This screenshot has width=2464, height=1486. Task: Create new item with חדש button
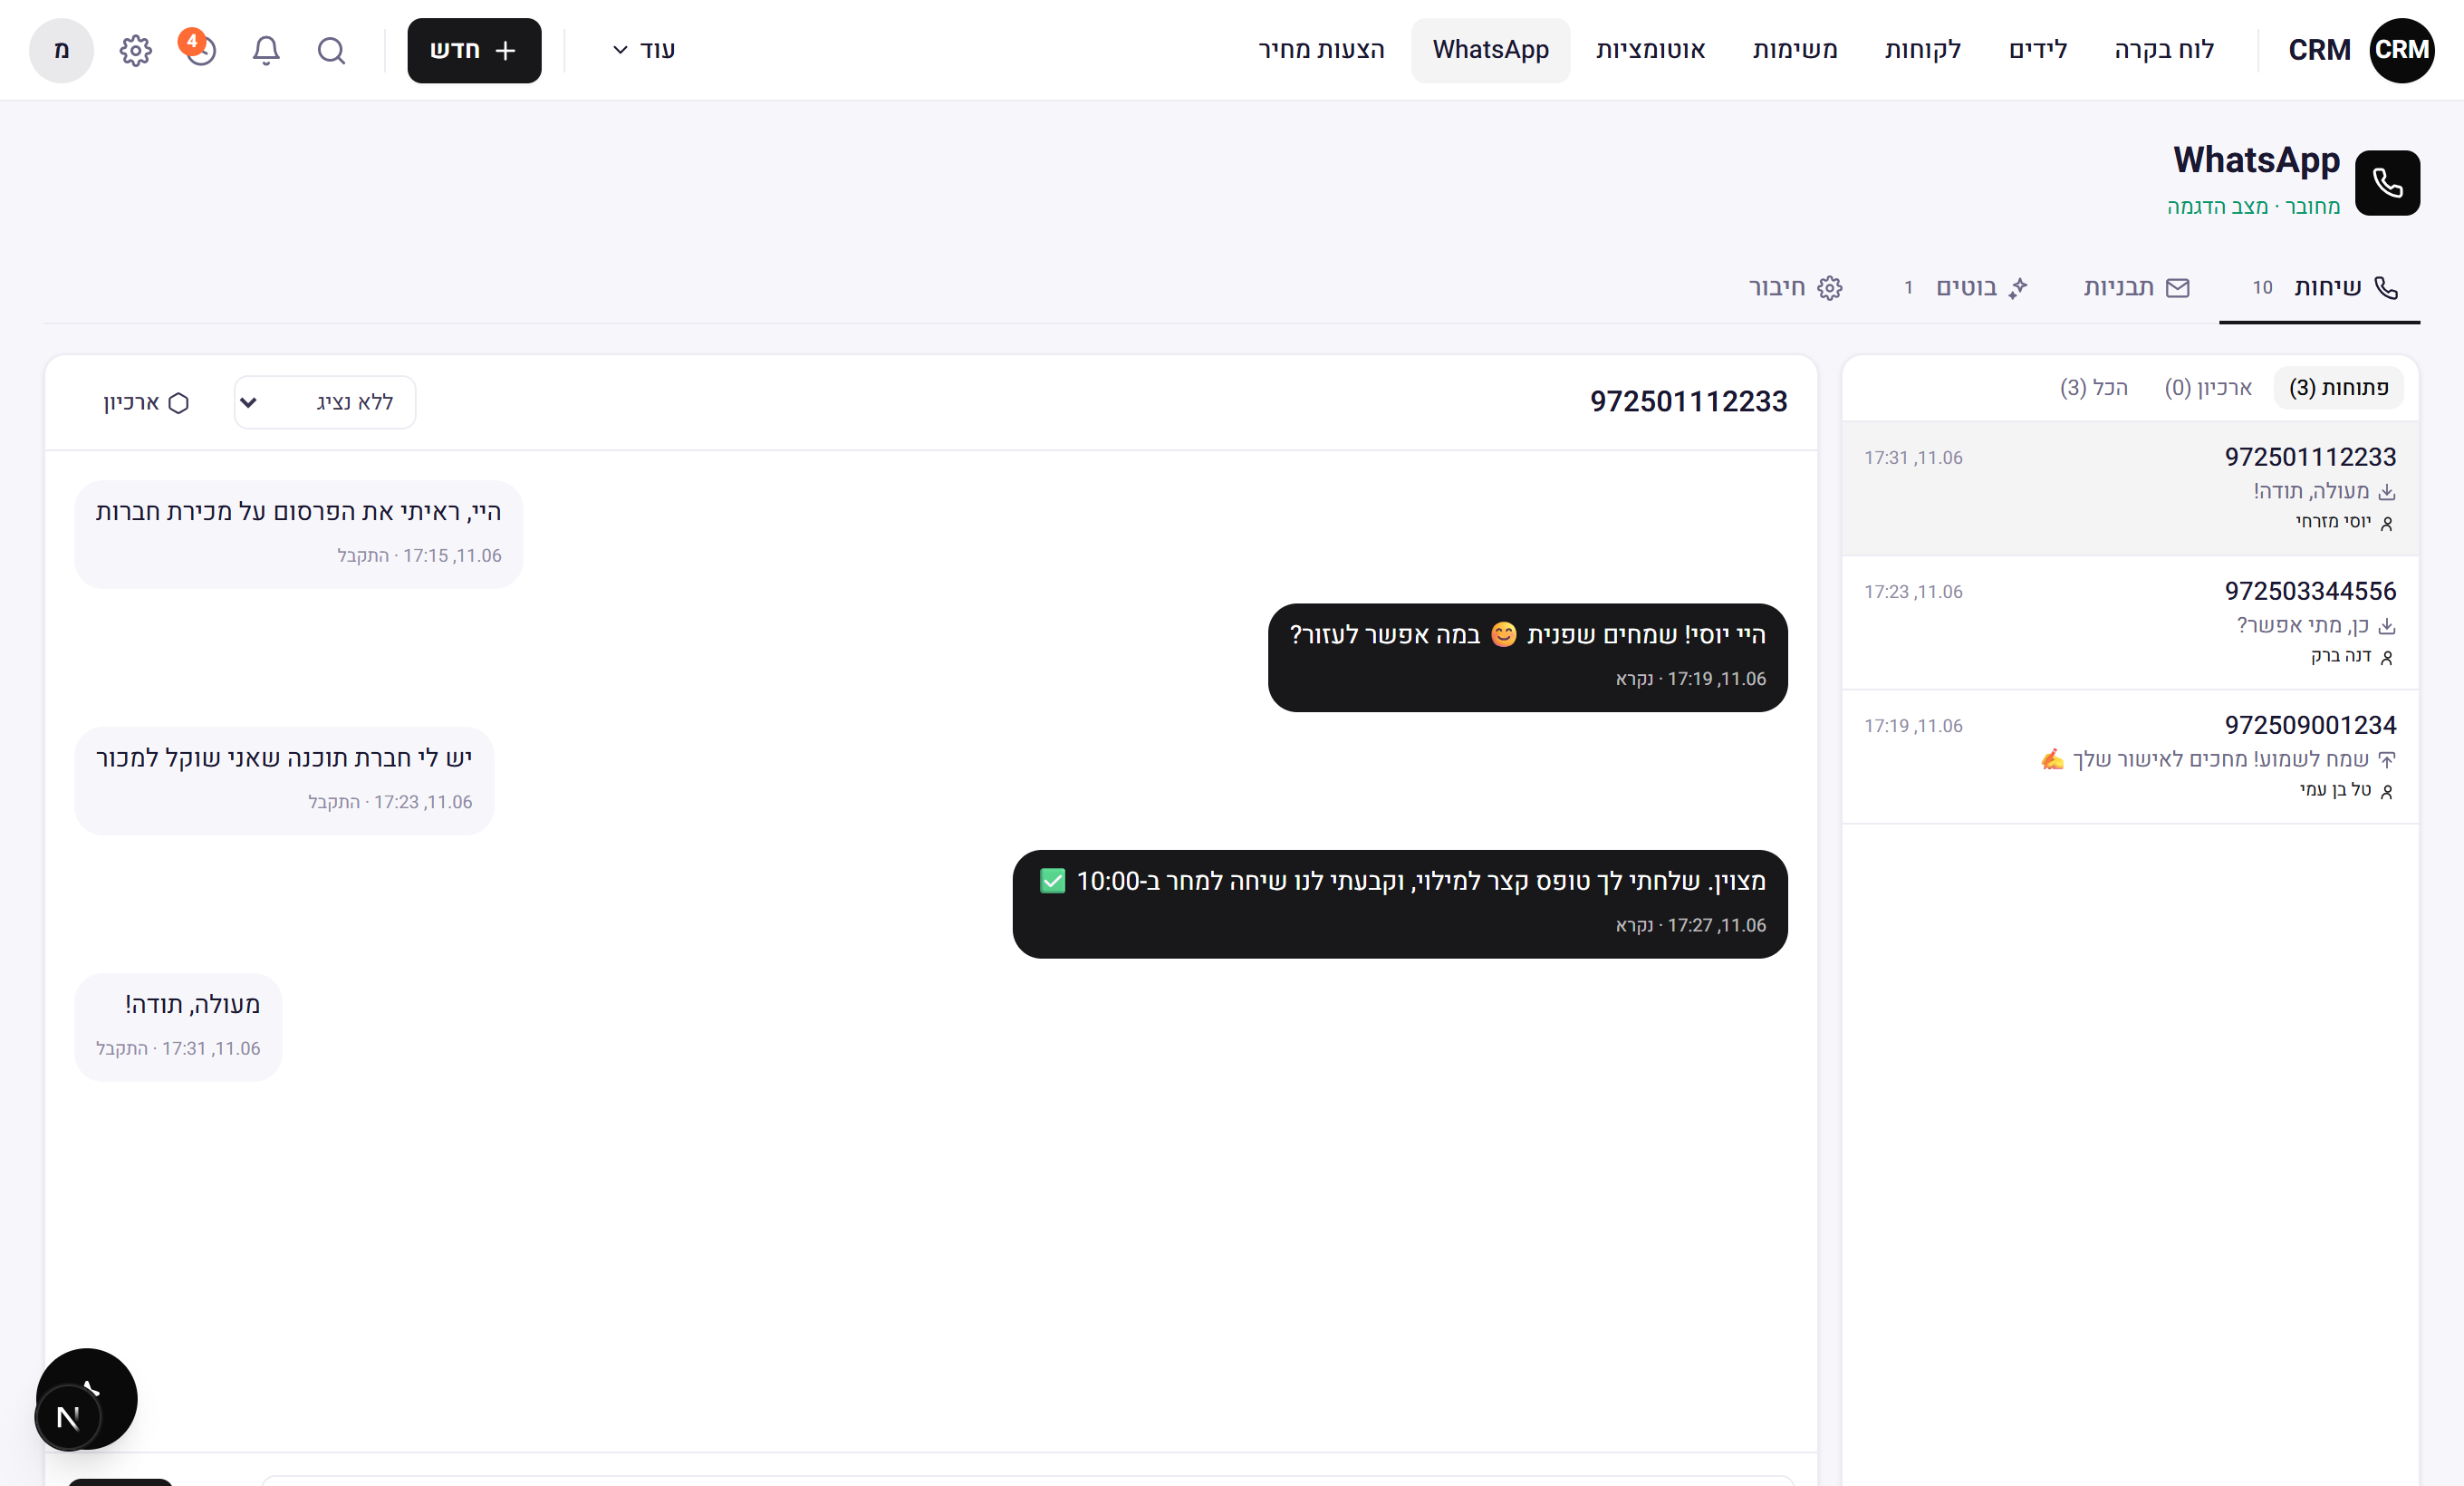(x=474, y=50)
